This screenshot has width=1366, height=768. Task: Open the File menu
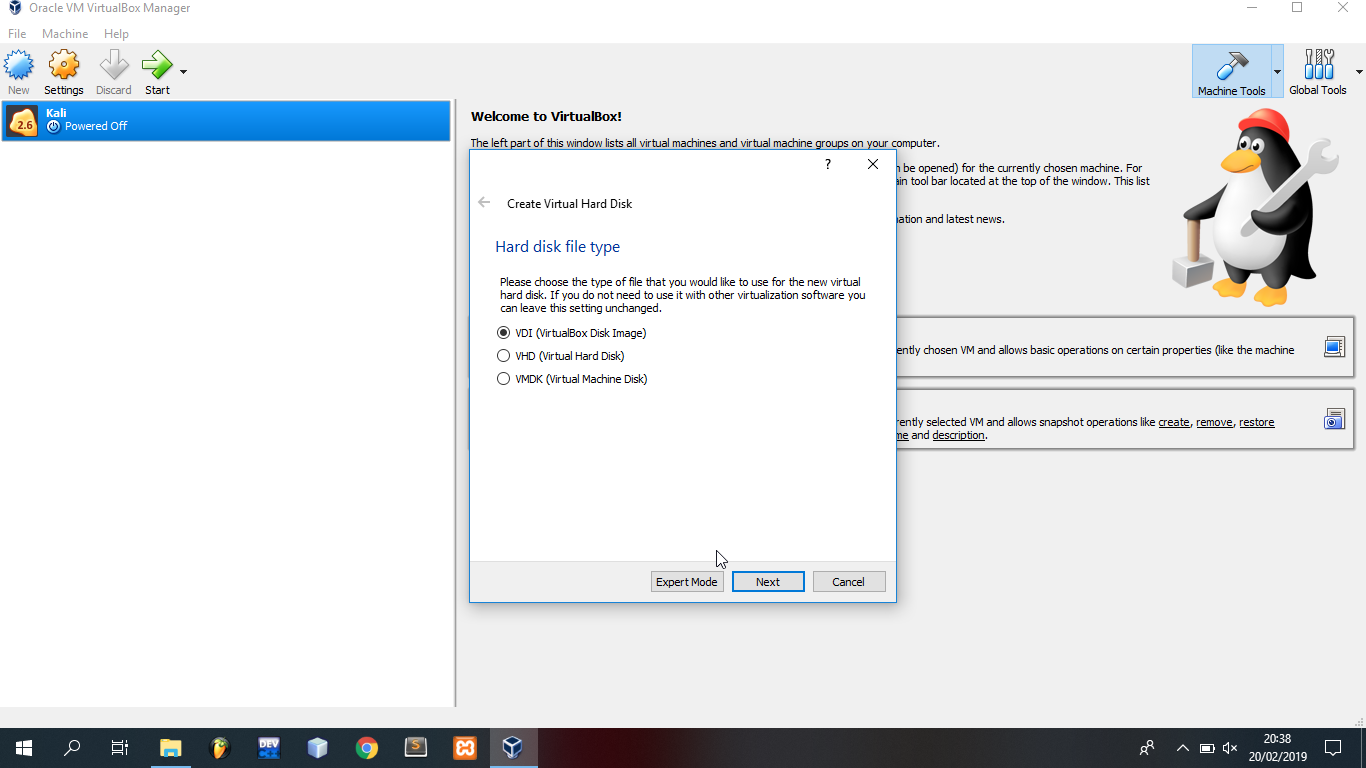(x=17, y=34)
